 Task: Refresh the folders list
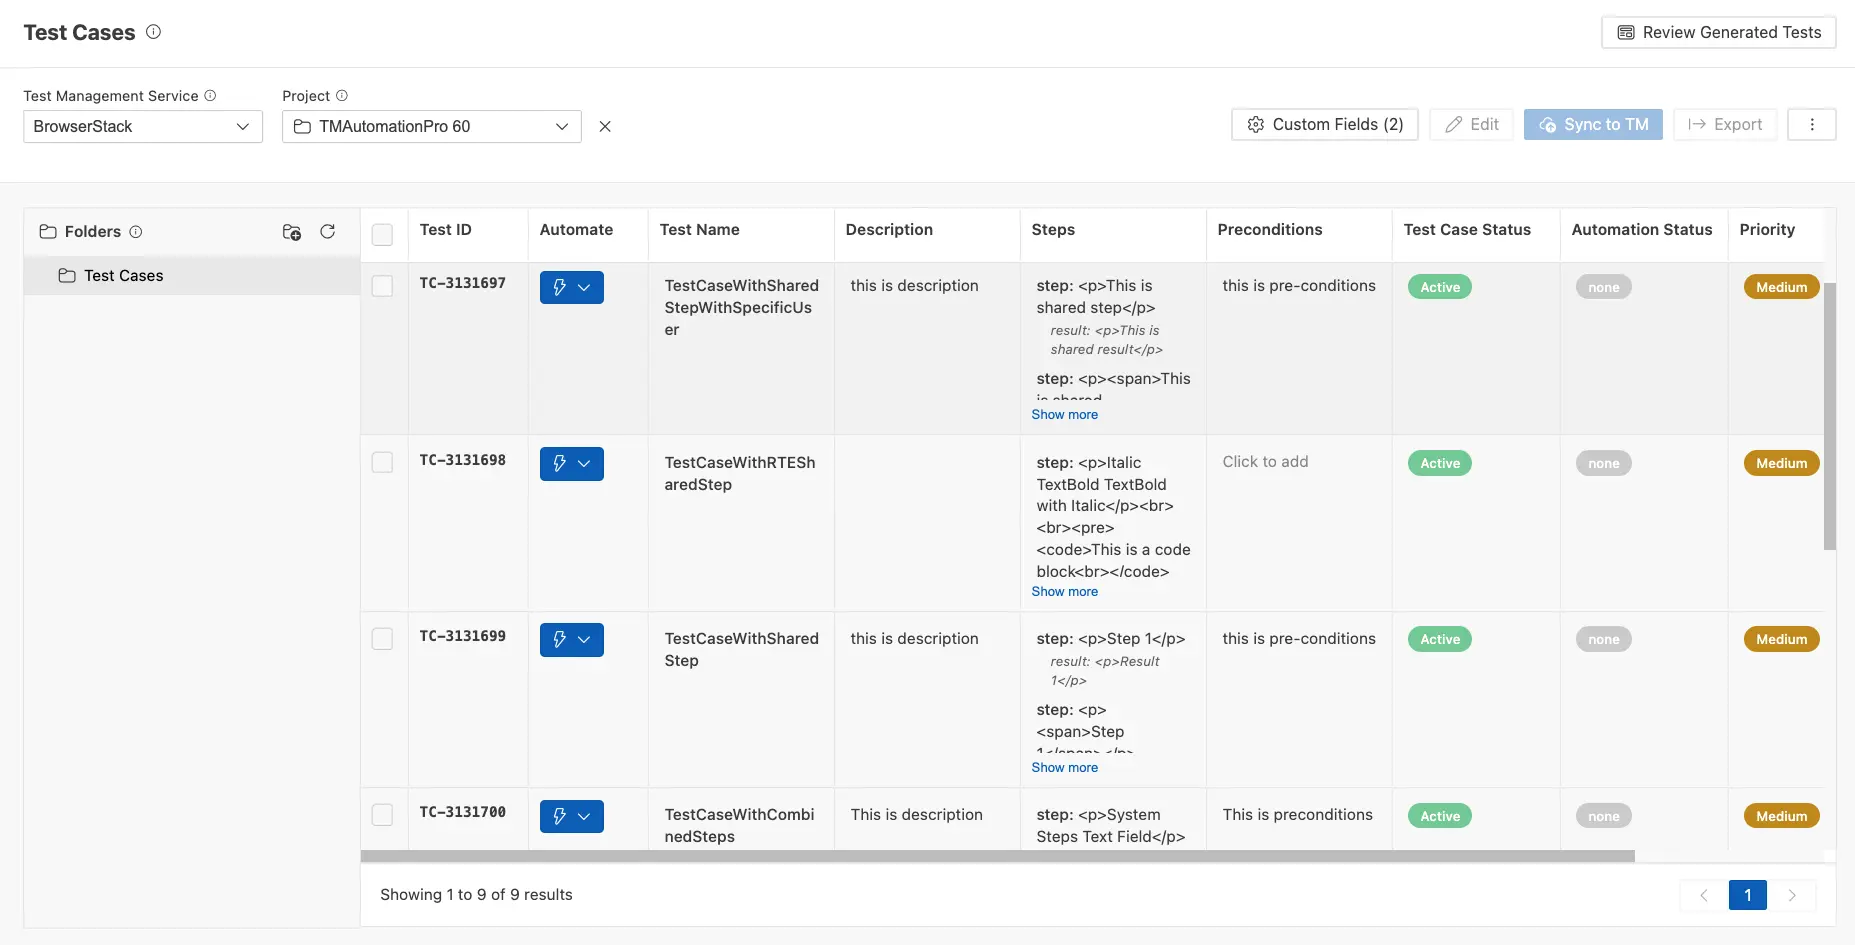point(328,231)
